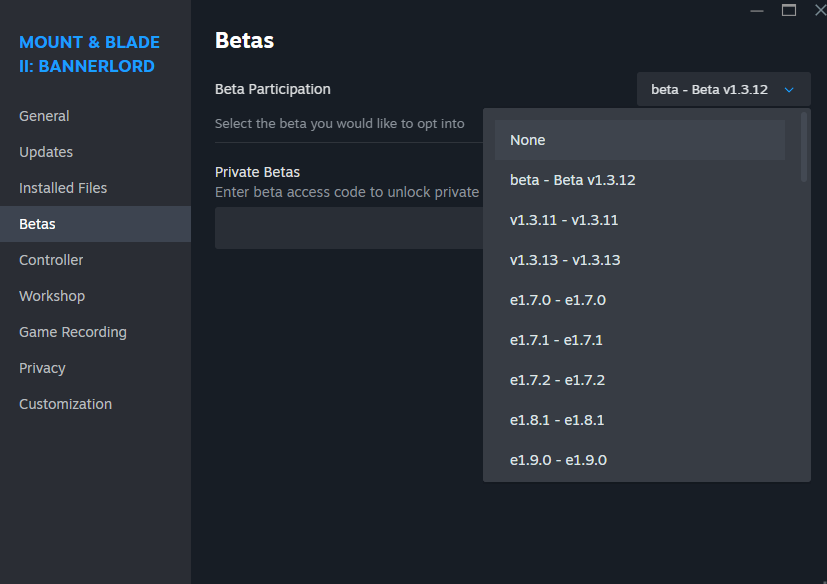Select the Betas sidebar tab
The width and height of the screenshot is (827, 584).
pyautogui.click(x=95, y=224)
